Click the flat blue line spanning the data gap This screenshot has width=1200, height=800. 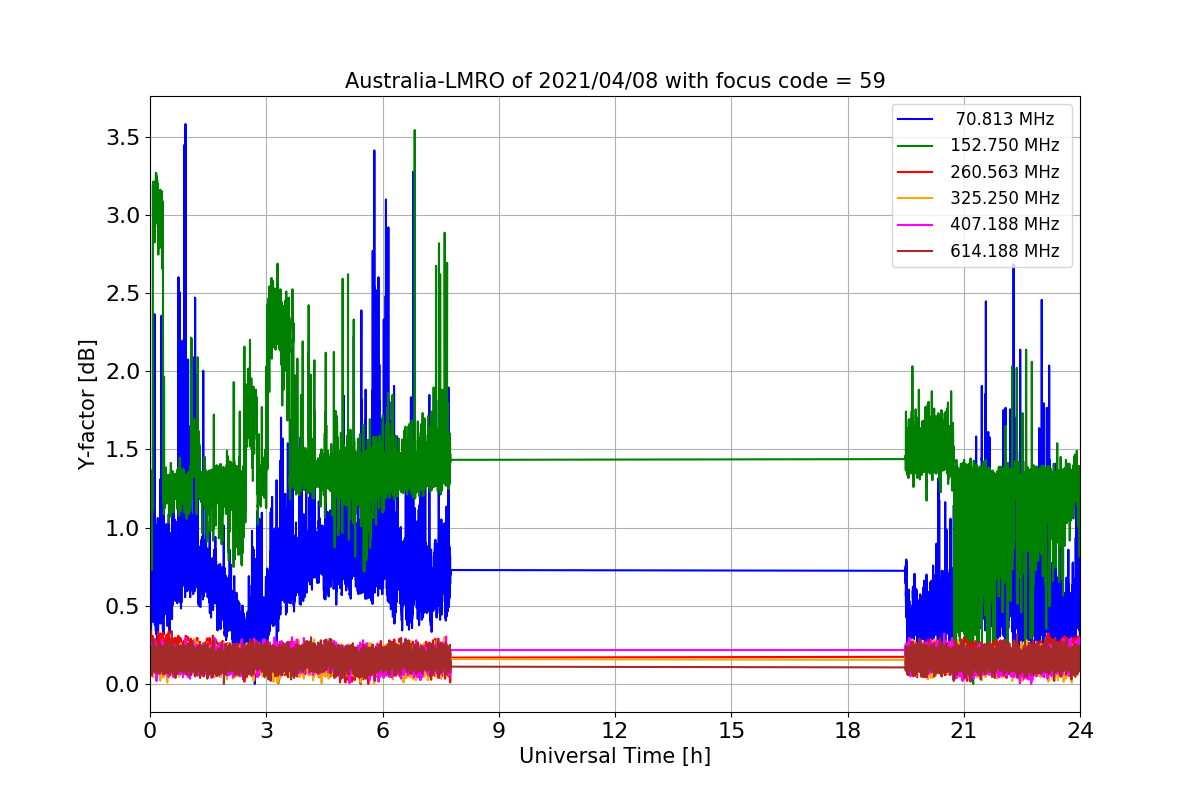[x=678, y=570]
